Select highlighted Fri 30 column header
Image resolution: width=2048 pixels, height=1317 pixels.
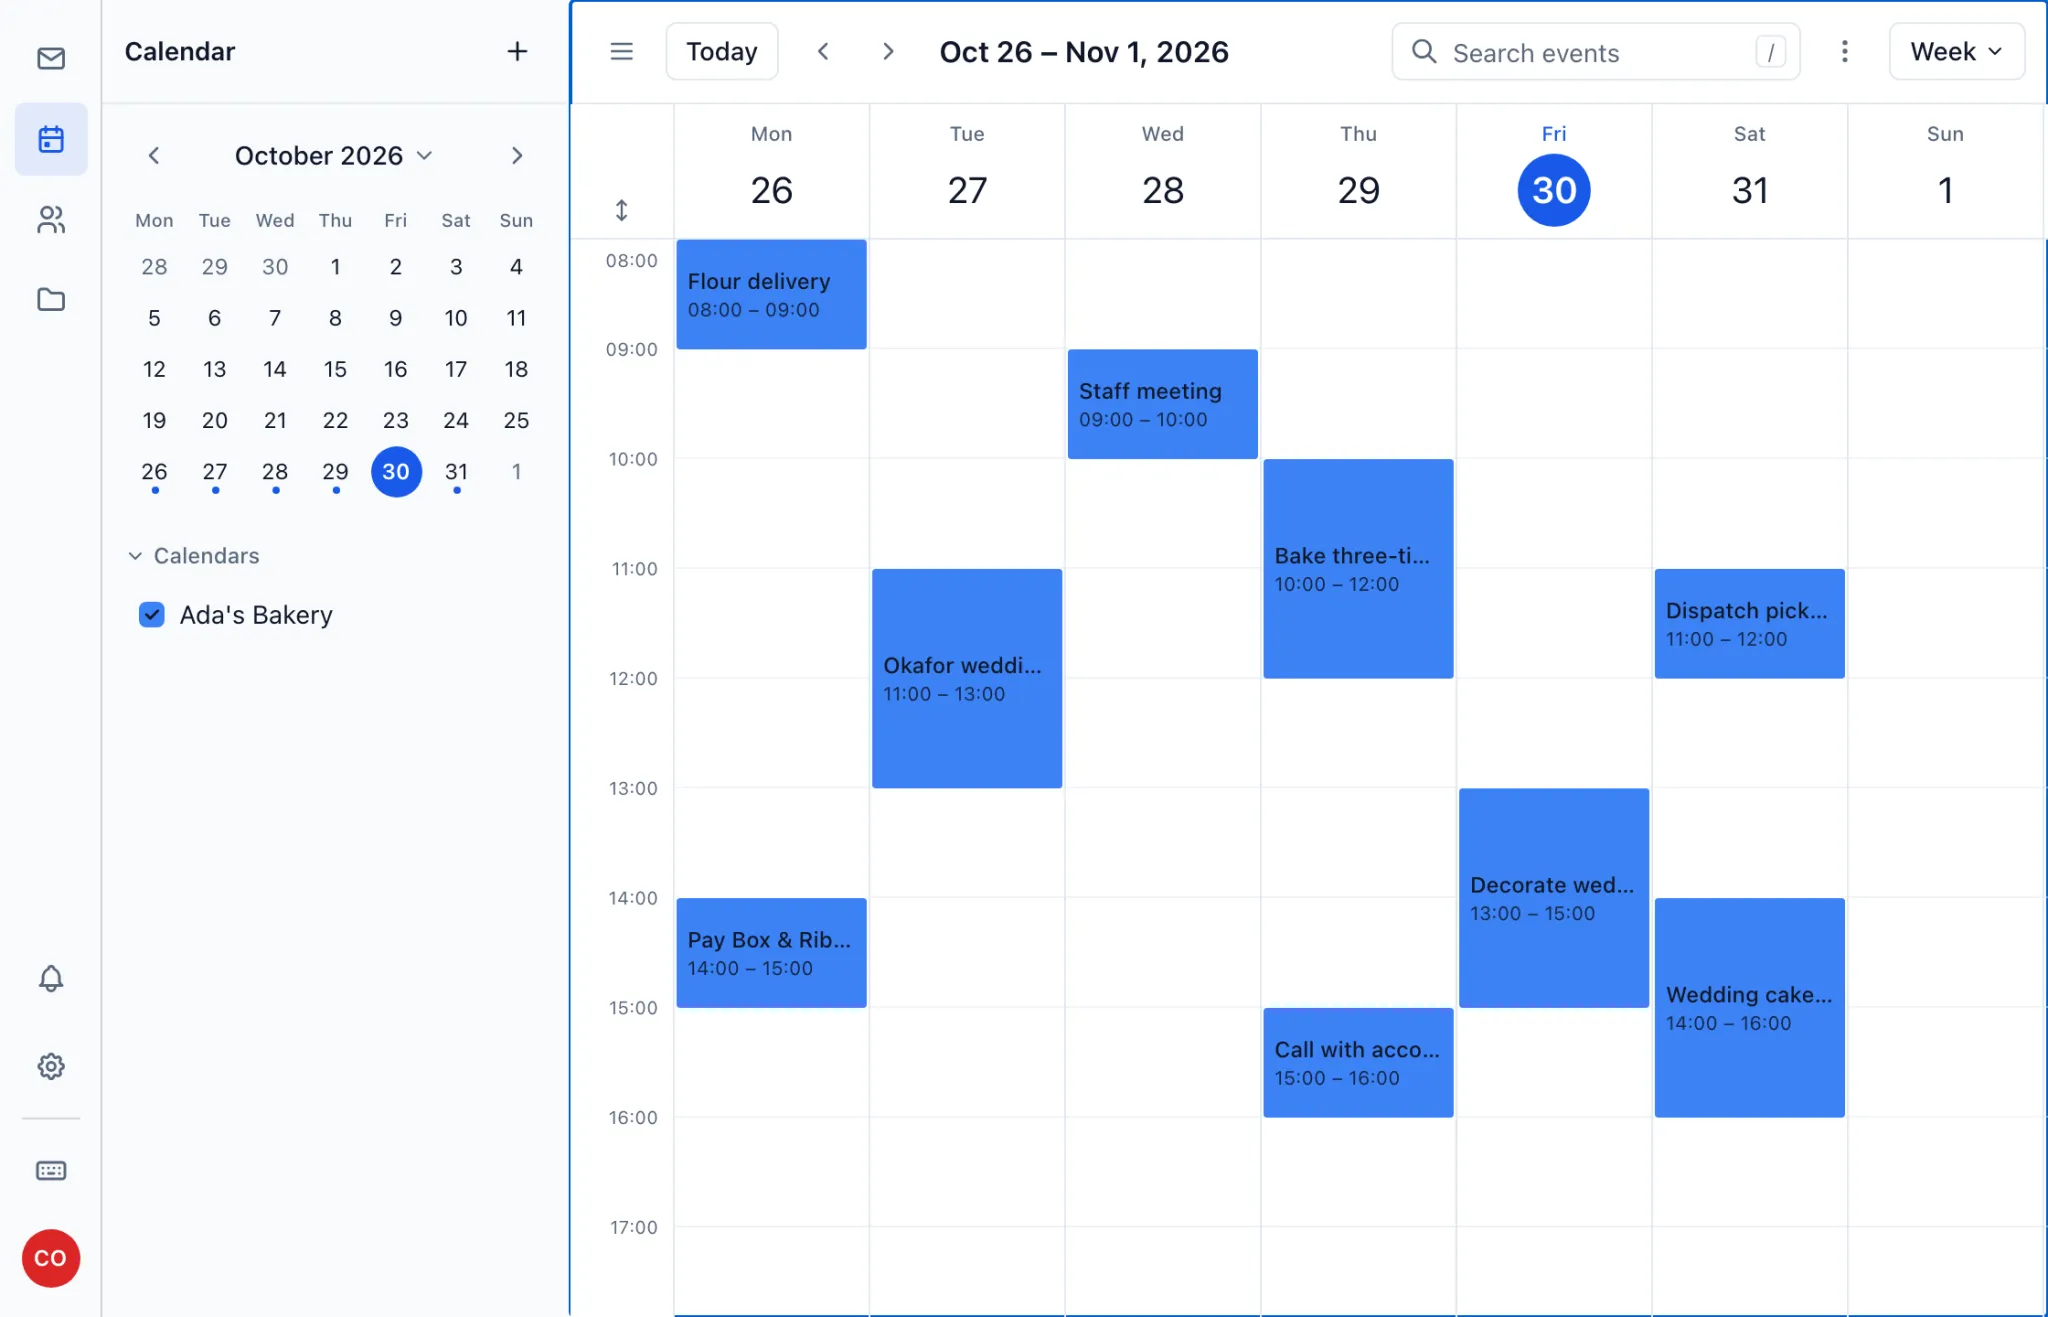pyautogui.click(x=1554, y=170)
